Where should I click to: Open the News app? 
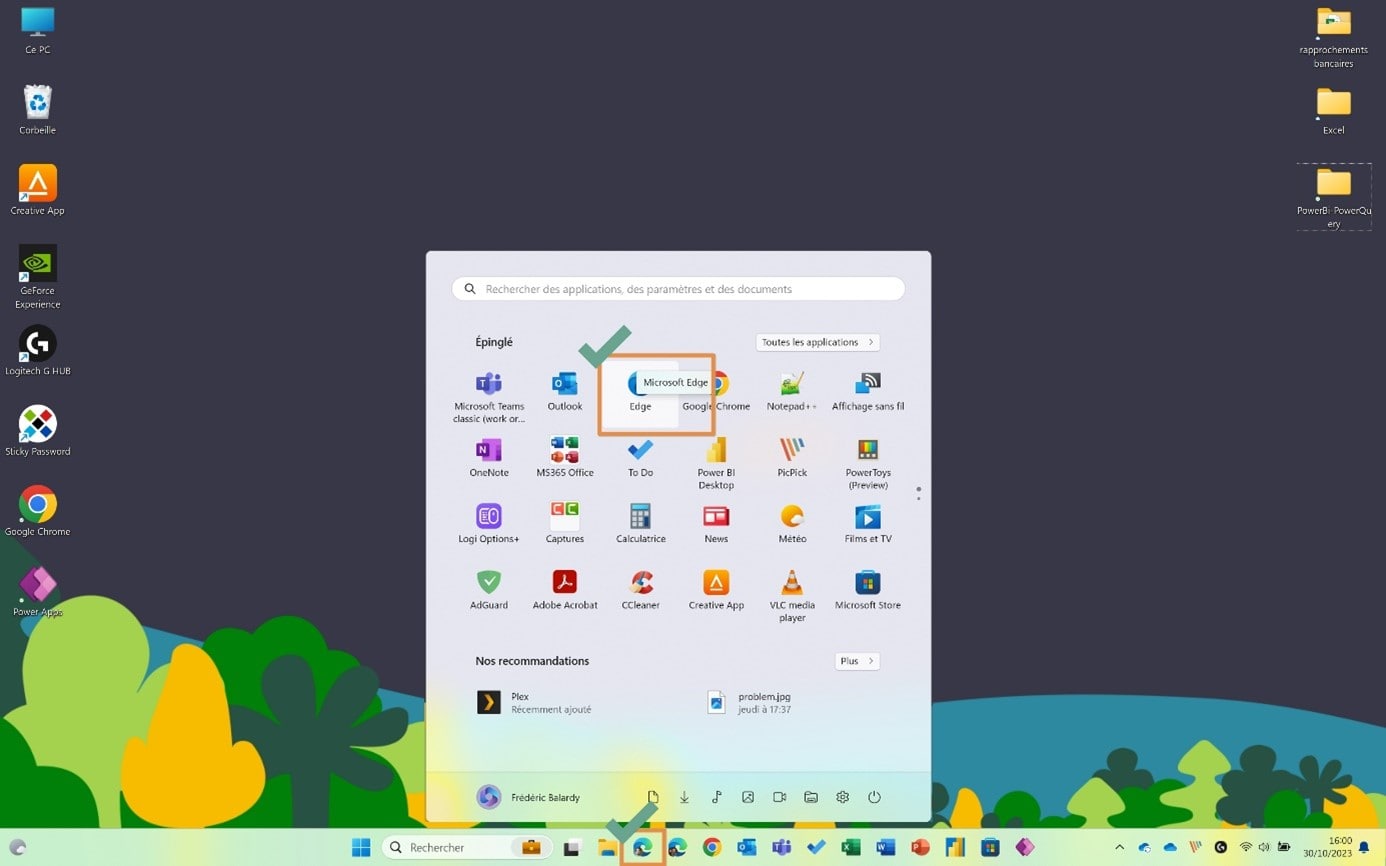point(716,524)
